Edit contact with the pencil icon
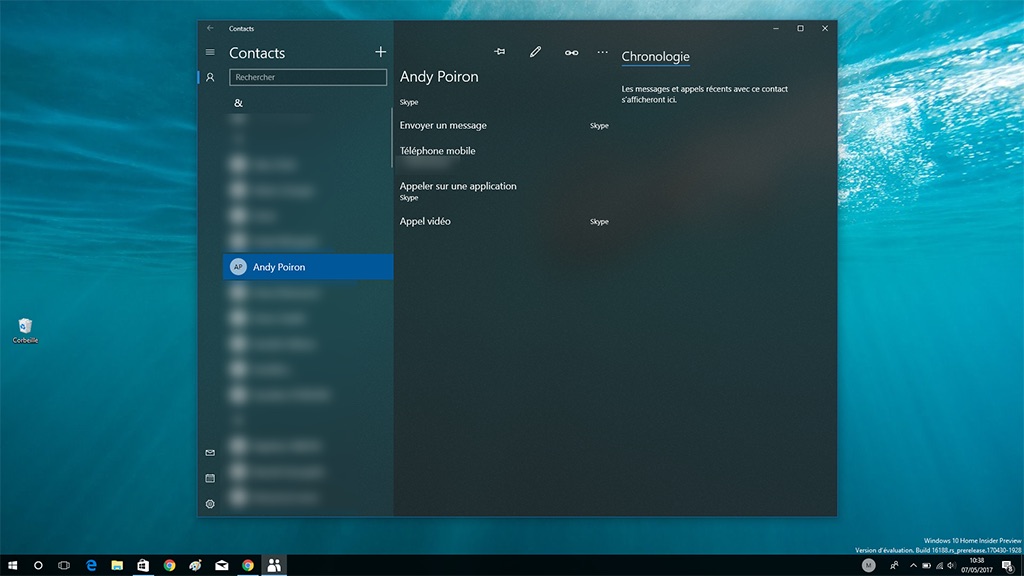The width and height of the screenshot is (1024, 576). pyautogui.click(x=536, y=52)
